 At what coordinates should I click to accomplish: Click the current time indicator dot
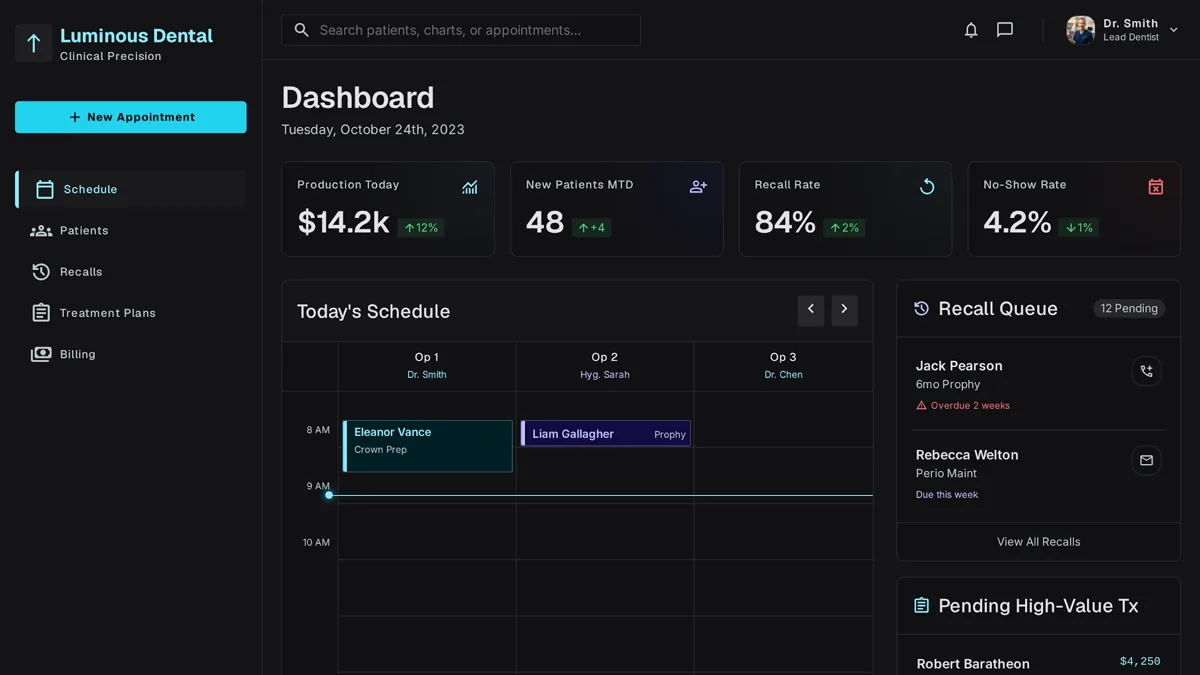pos(329,495)
